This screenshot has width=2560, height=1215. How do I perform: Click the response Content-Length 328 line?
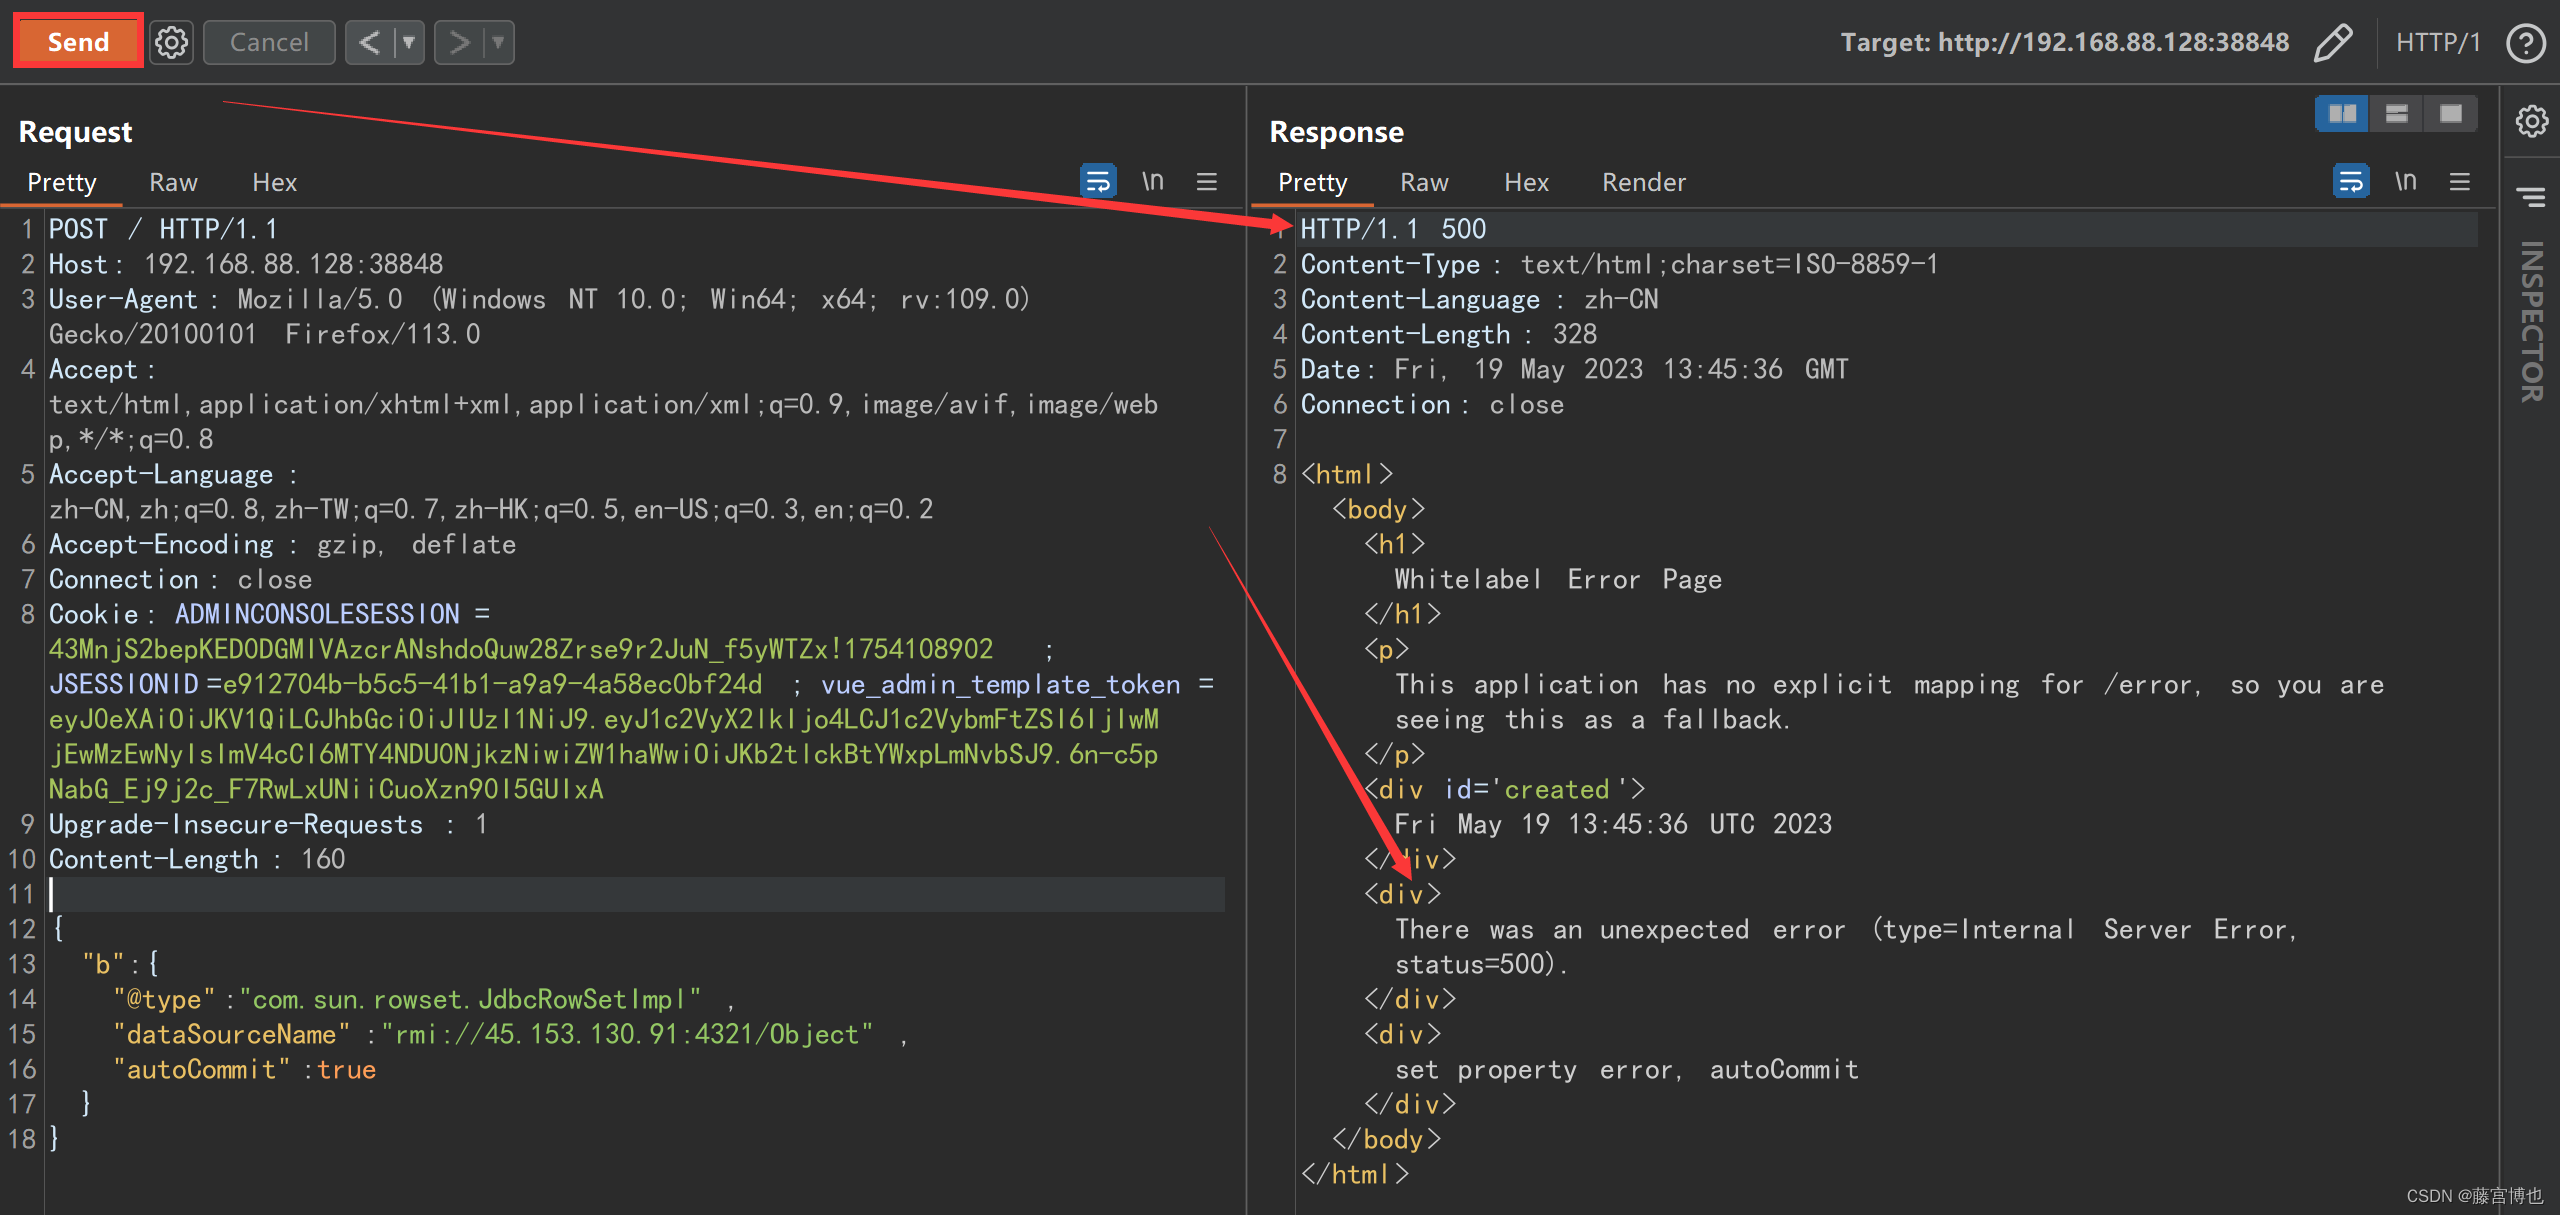click(x=1449, y=334)
